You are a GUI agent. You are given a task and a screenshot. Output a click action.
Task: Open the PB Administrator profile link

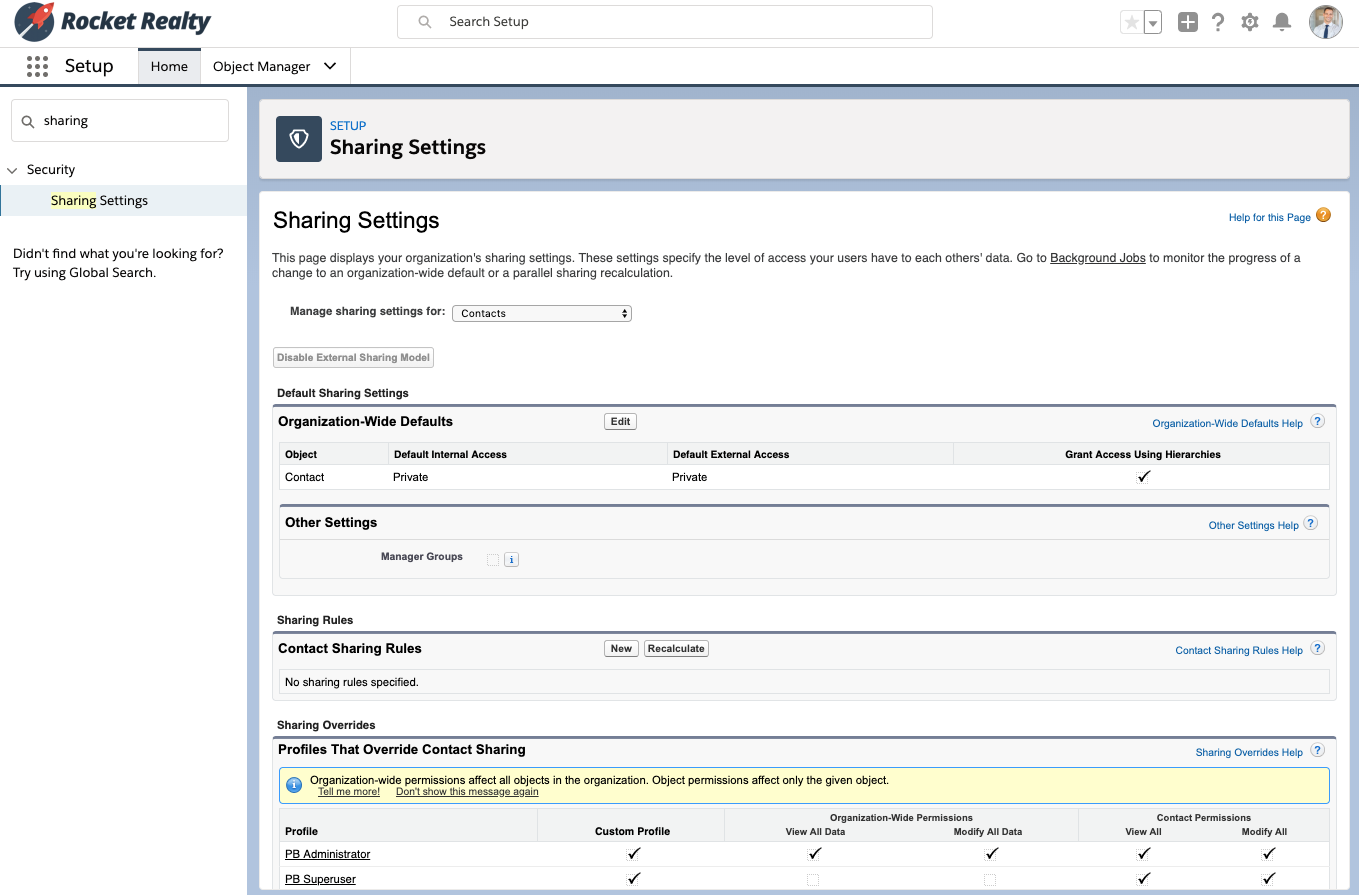(x=327, y=854)
